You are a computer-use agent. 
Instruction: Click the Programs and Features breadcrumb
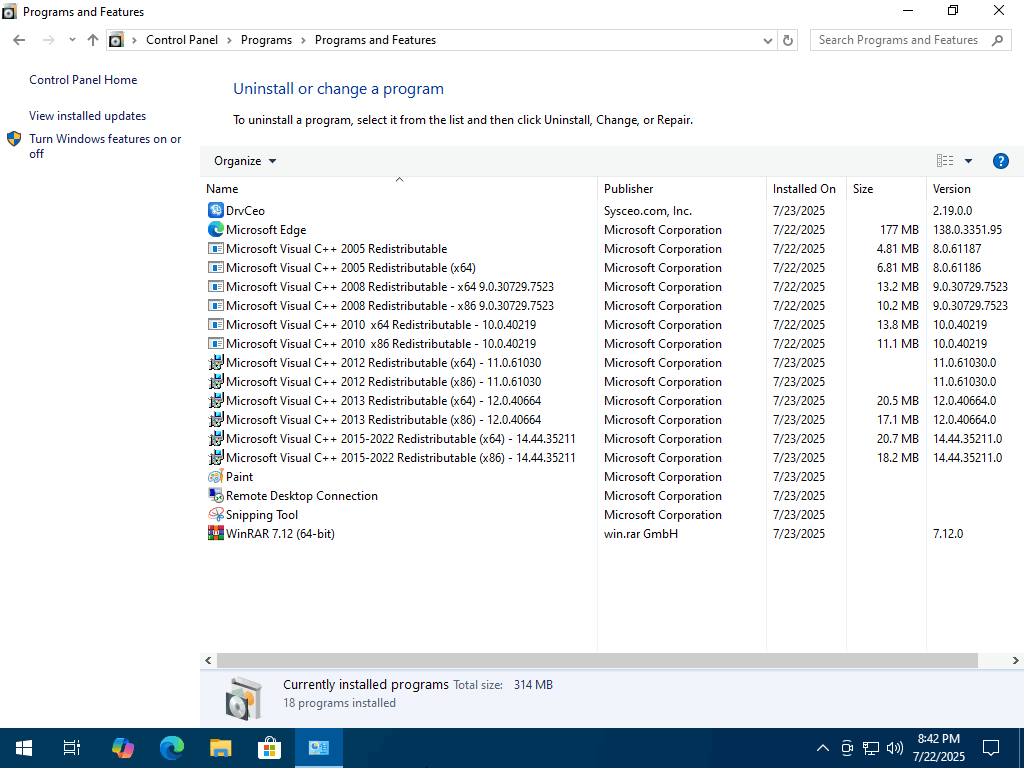pos(376,40)
